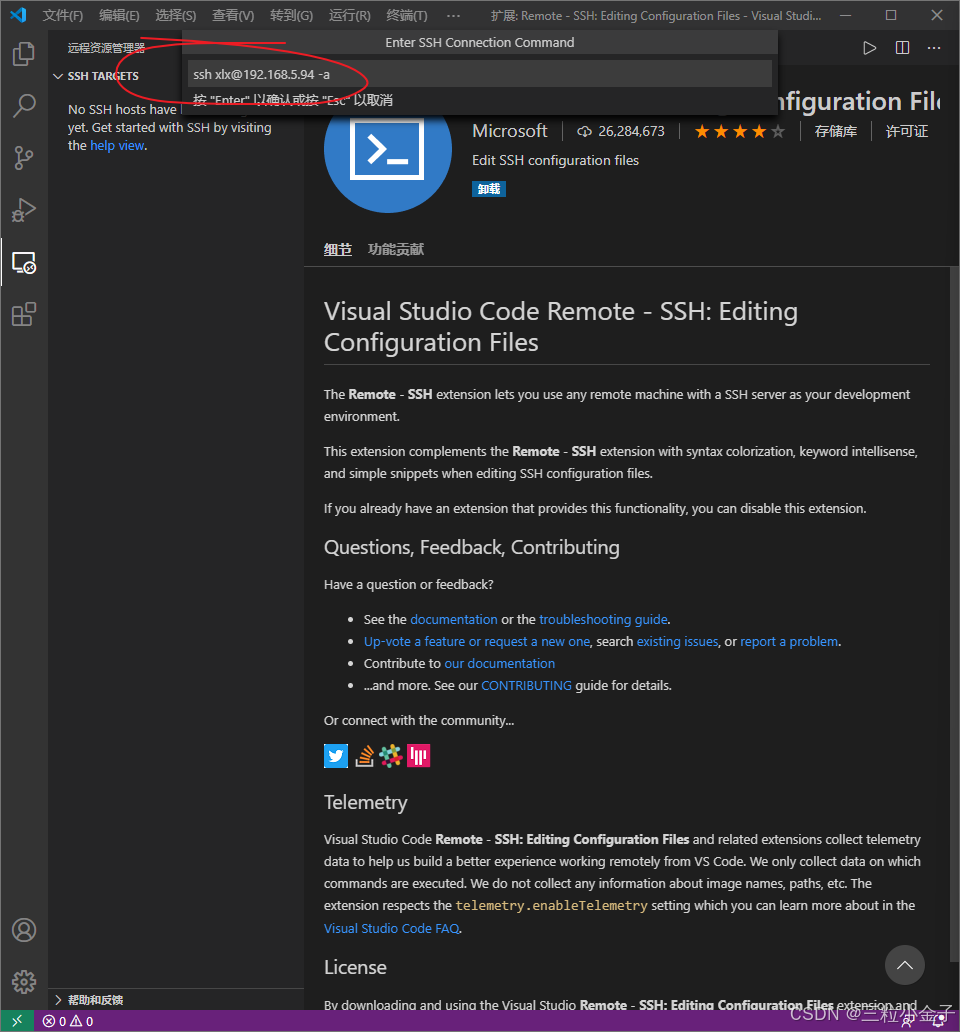The height and width of the screenshot is (1032, 960).
Task: Open the 终端(T) menu
Action: coord(407,15)
